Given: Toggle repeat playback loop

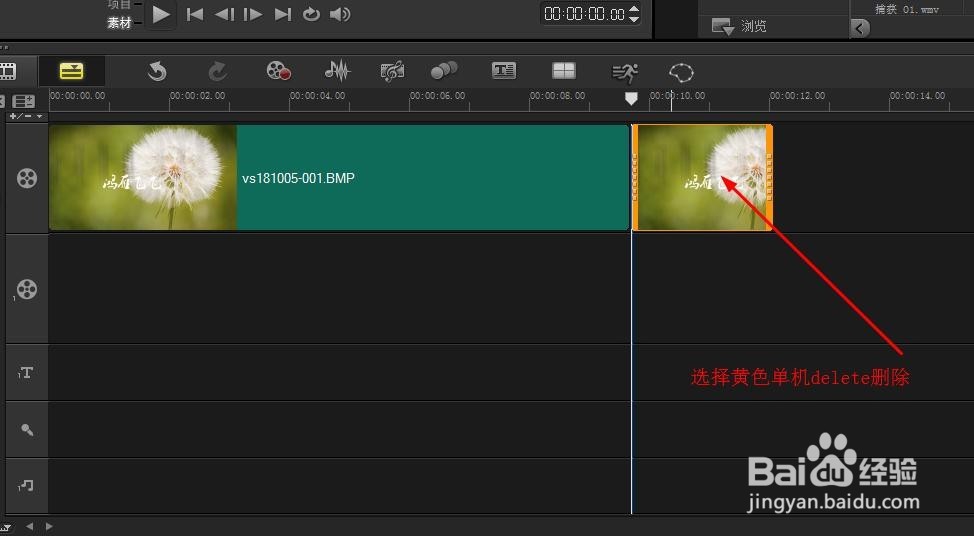Looking at the screenshot, I should coord(311,14).
